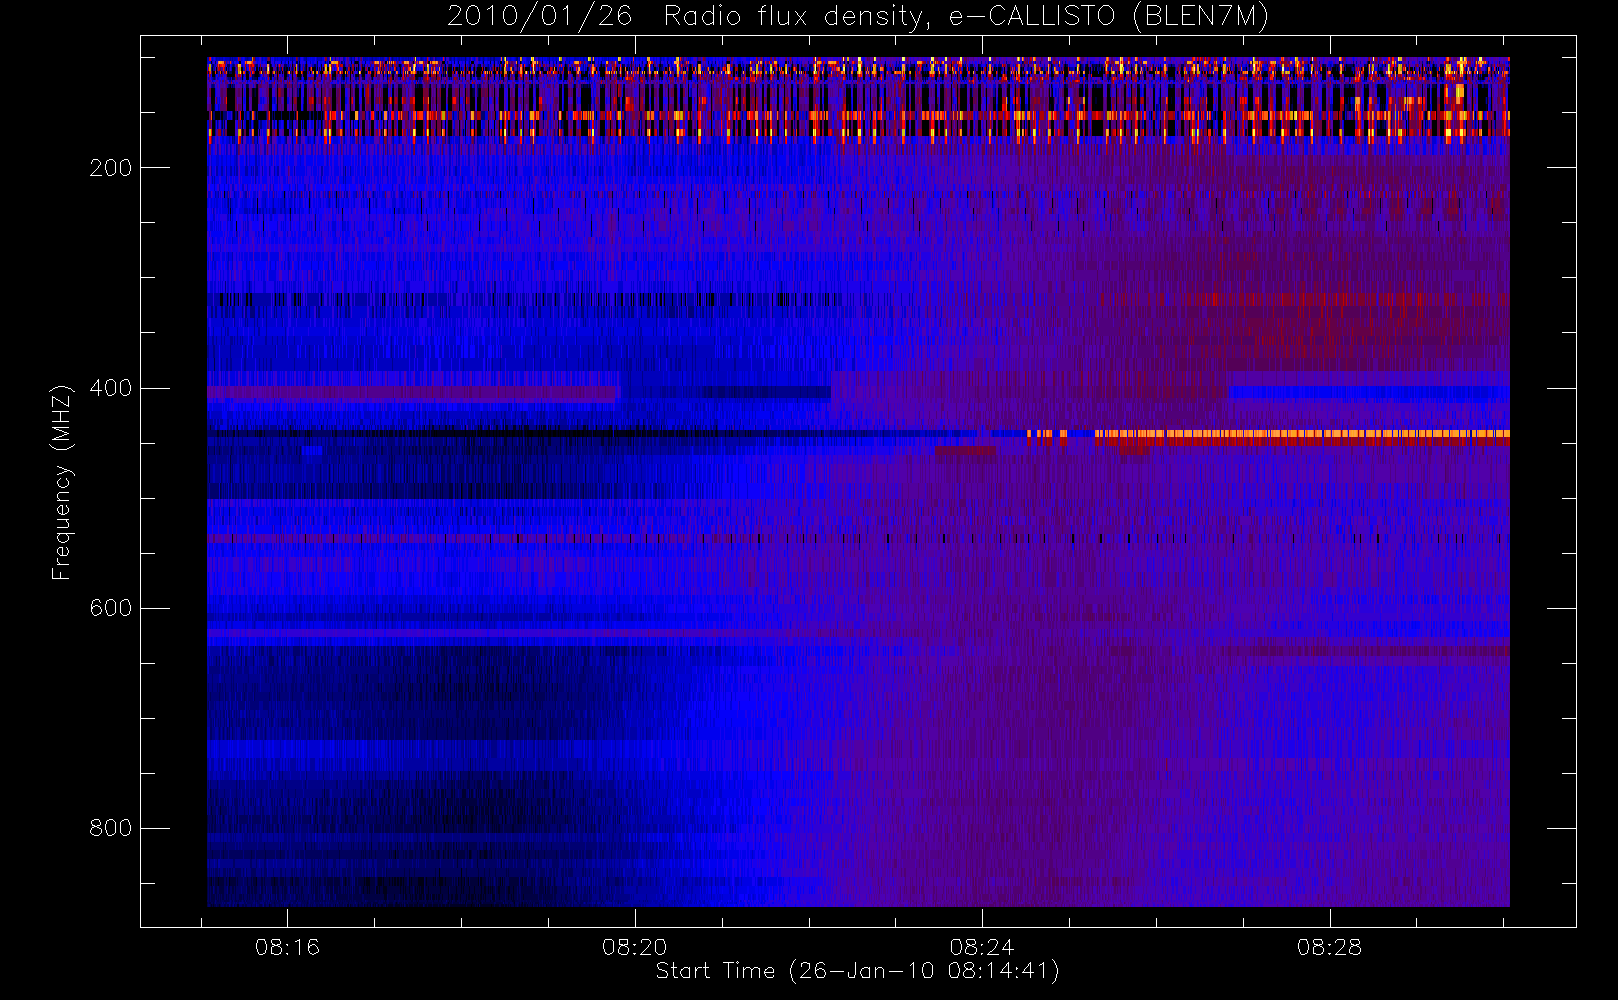Click the 08:20 time tick label
This screenshot has height=1000, width=1618.
[634, 947]
